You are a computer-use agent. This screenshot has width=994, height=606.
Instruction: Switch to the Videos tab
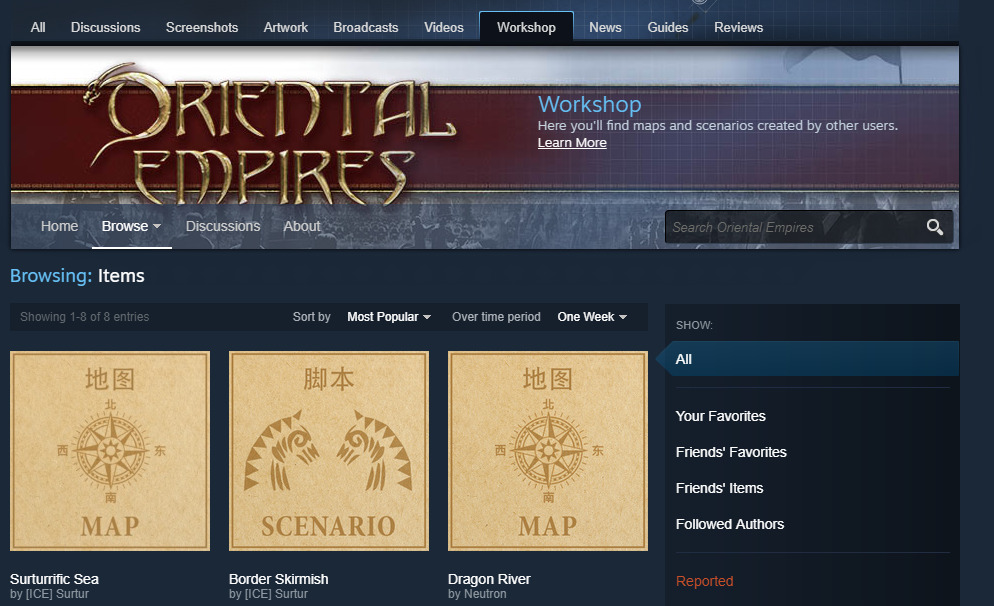point(444,27)
